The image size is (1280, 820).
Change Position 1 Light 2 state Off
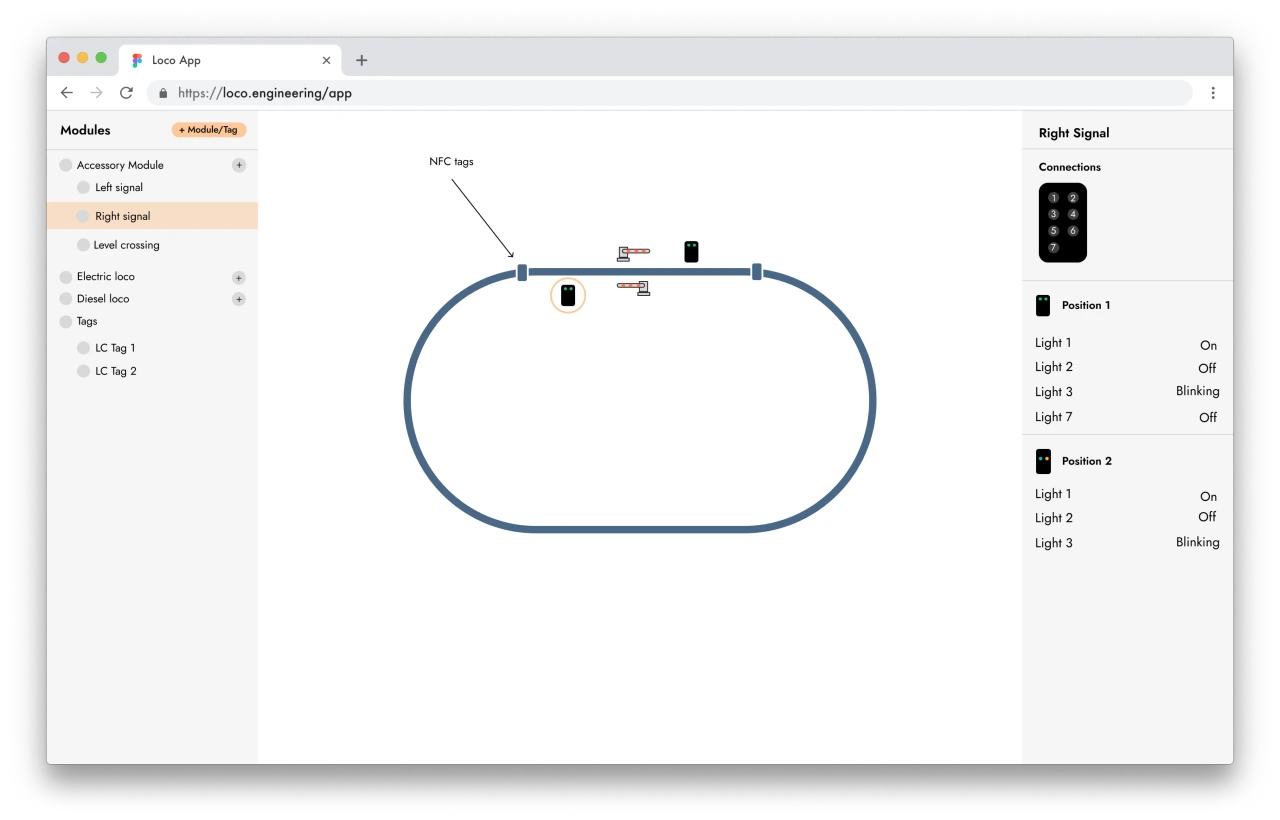pos(1207,368)
